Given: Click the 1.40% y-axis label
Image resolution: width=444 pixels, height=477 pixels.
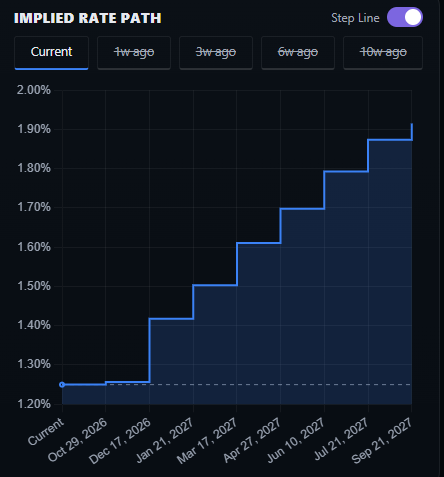Looking at the screenshot, I should pos(34,325).
